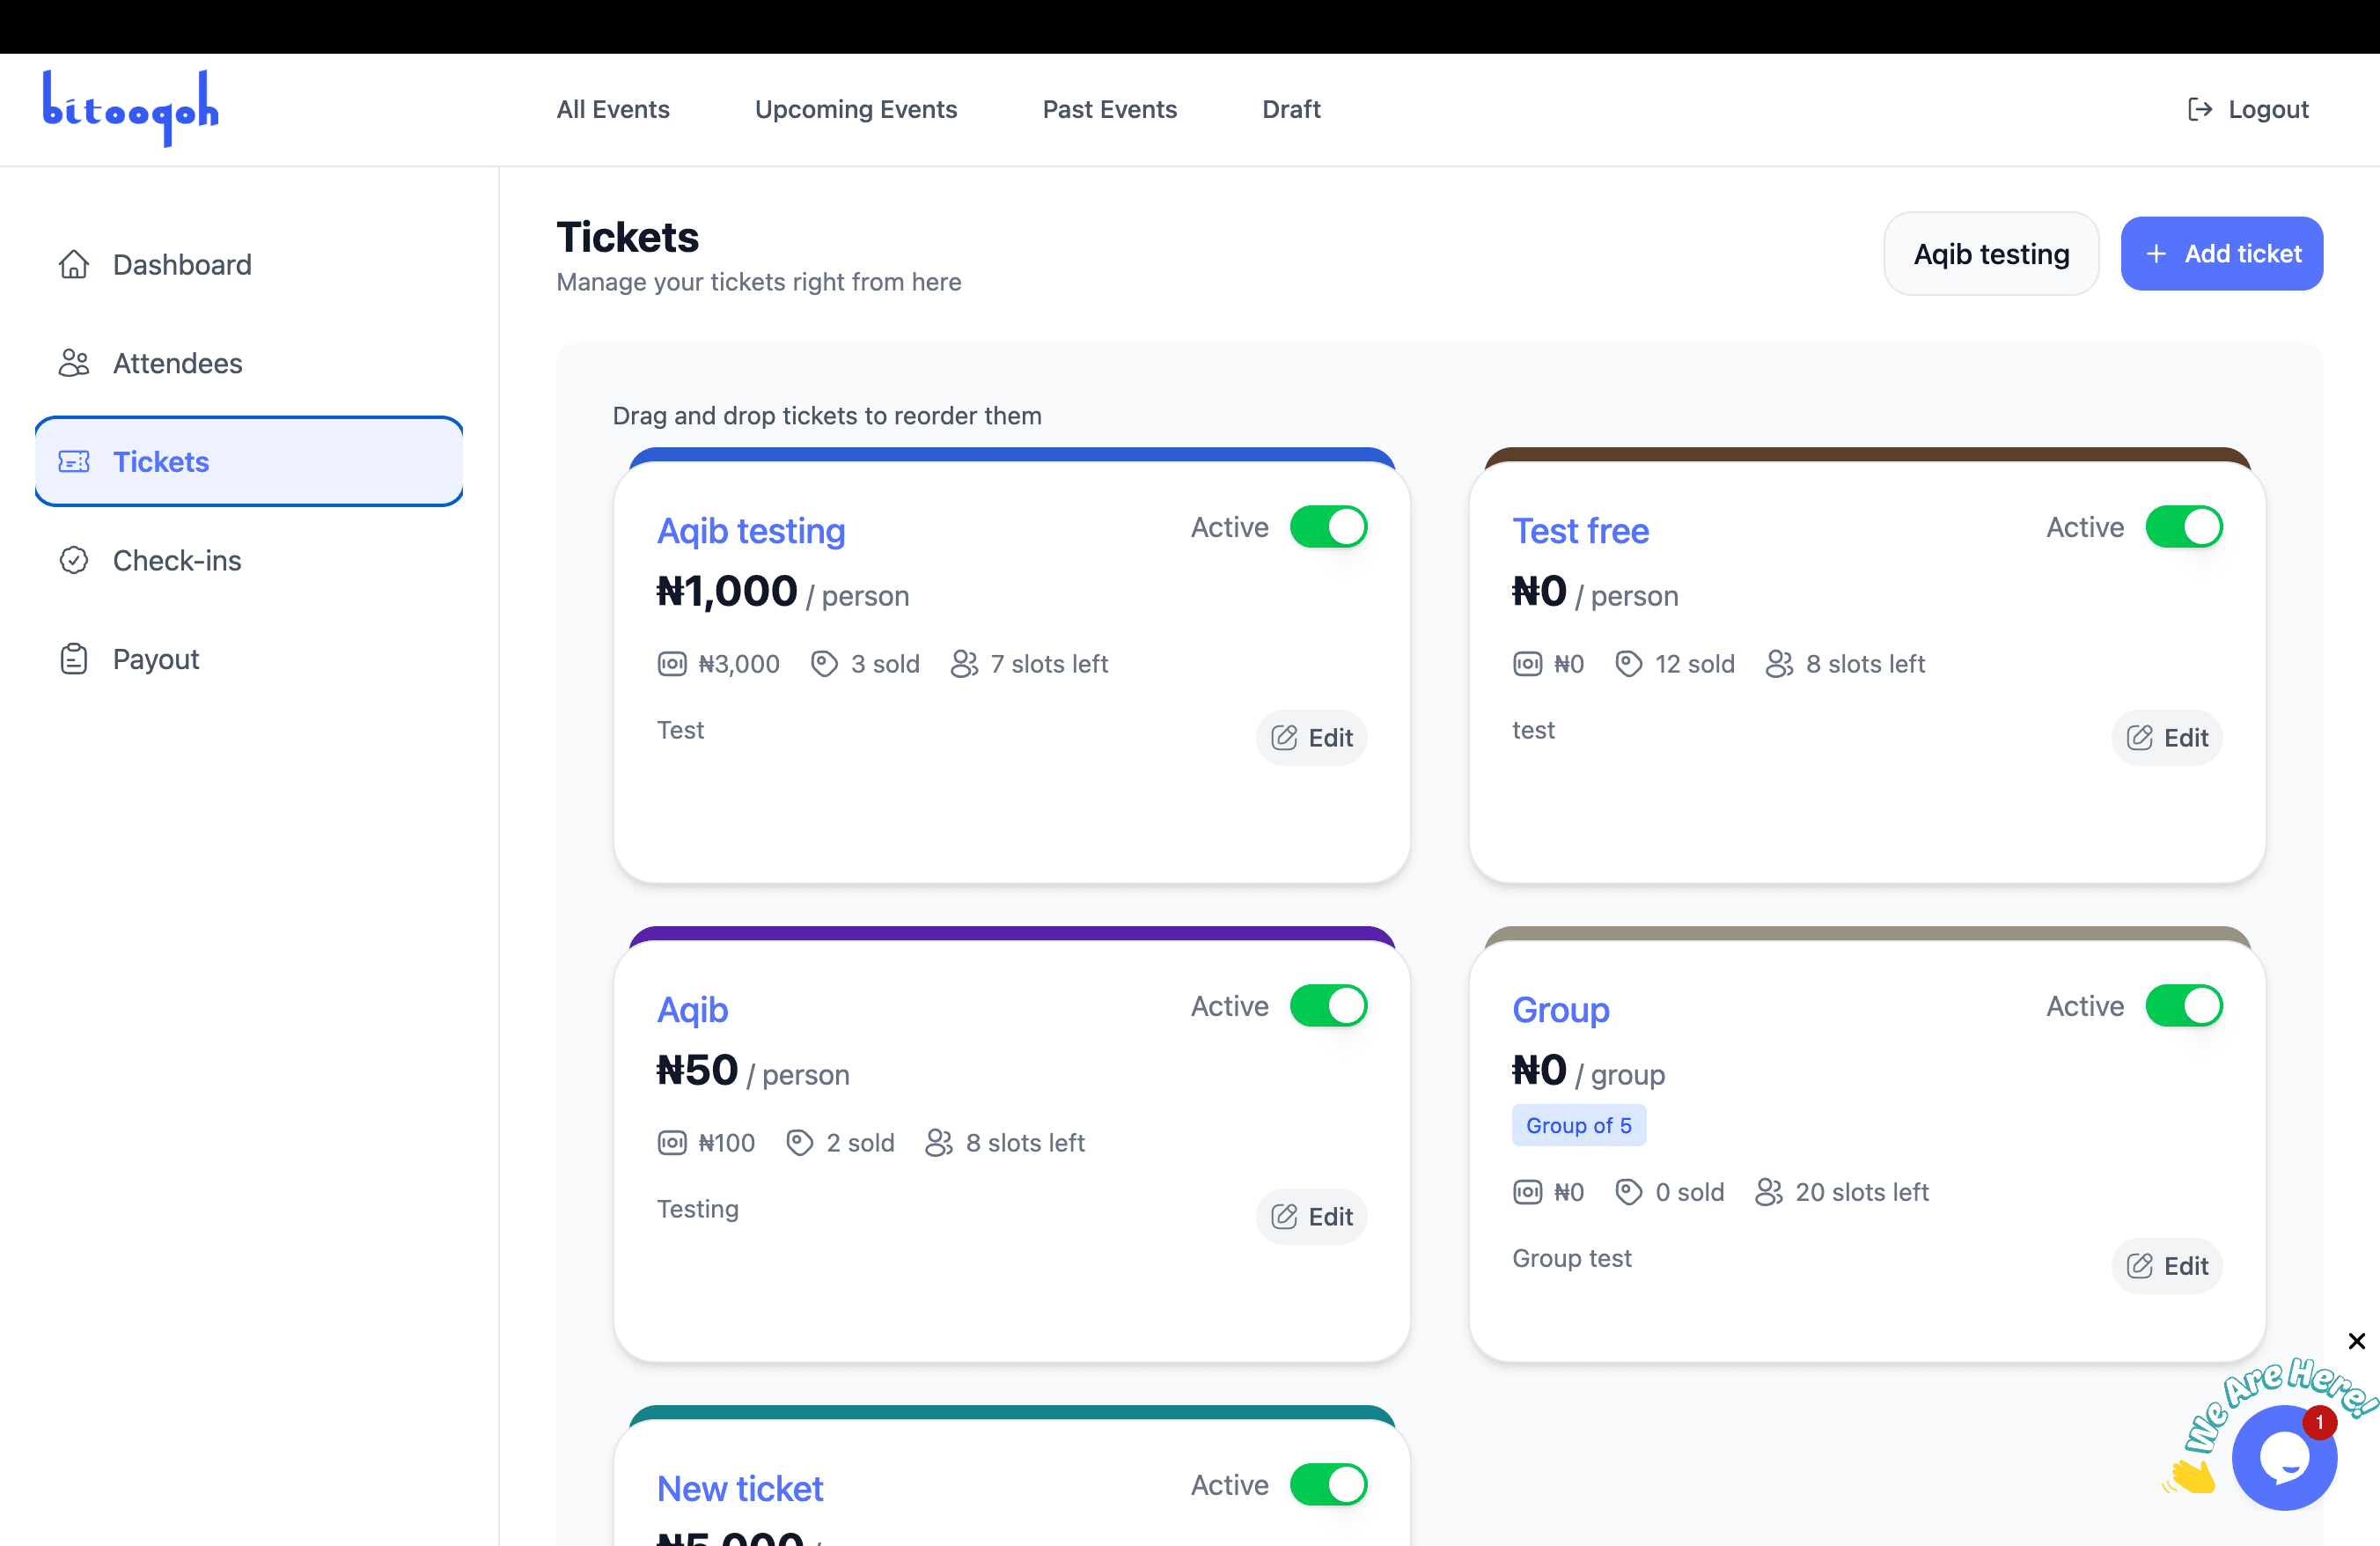Open the Upcoming Events tab
Screen dimensions: 2380x1546
pos(856,109)
